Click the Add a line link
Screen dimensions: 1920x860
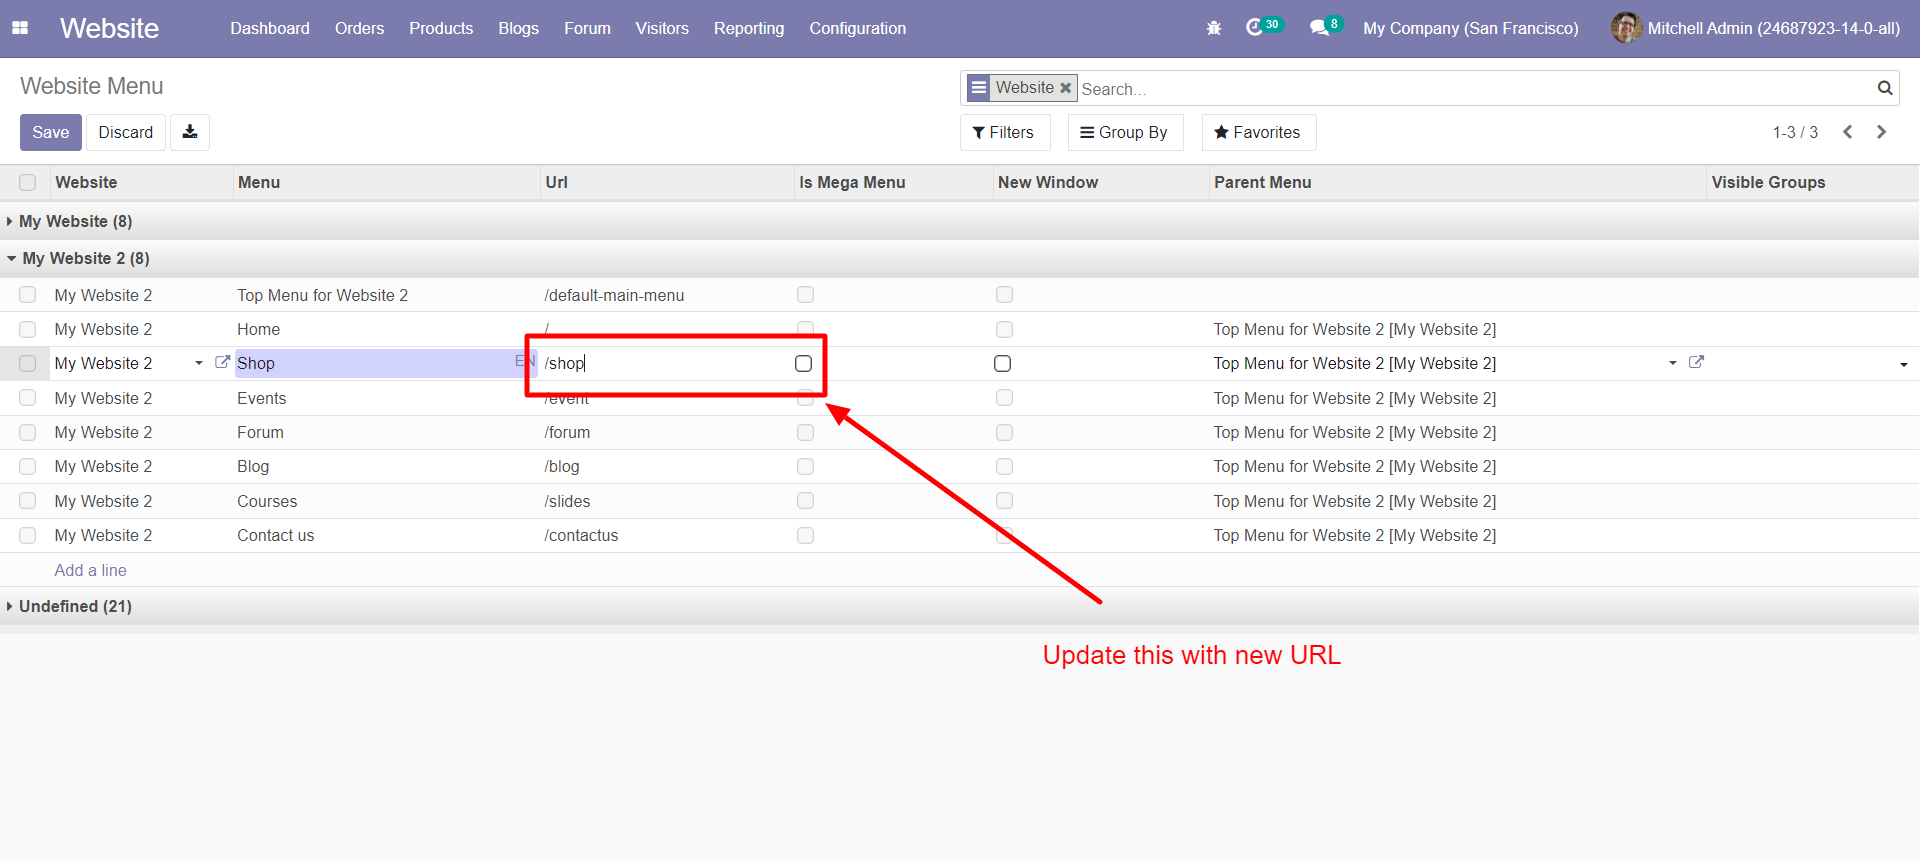click(x=90, y=570)
